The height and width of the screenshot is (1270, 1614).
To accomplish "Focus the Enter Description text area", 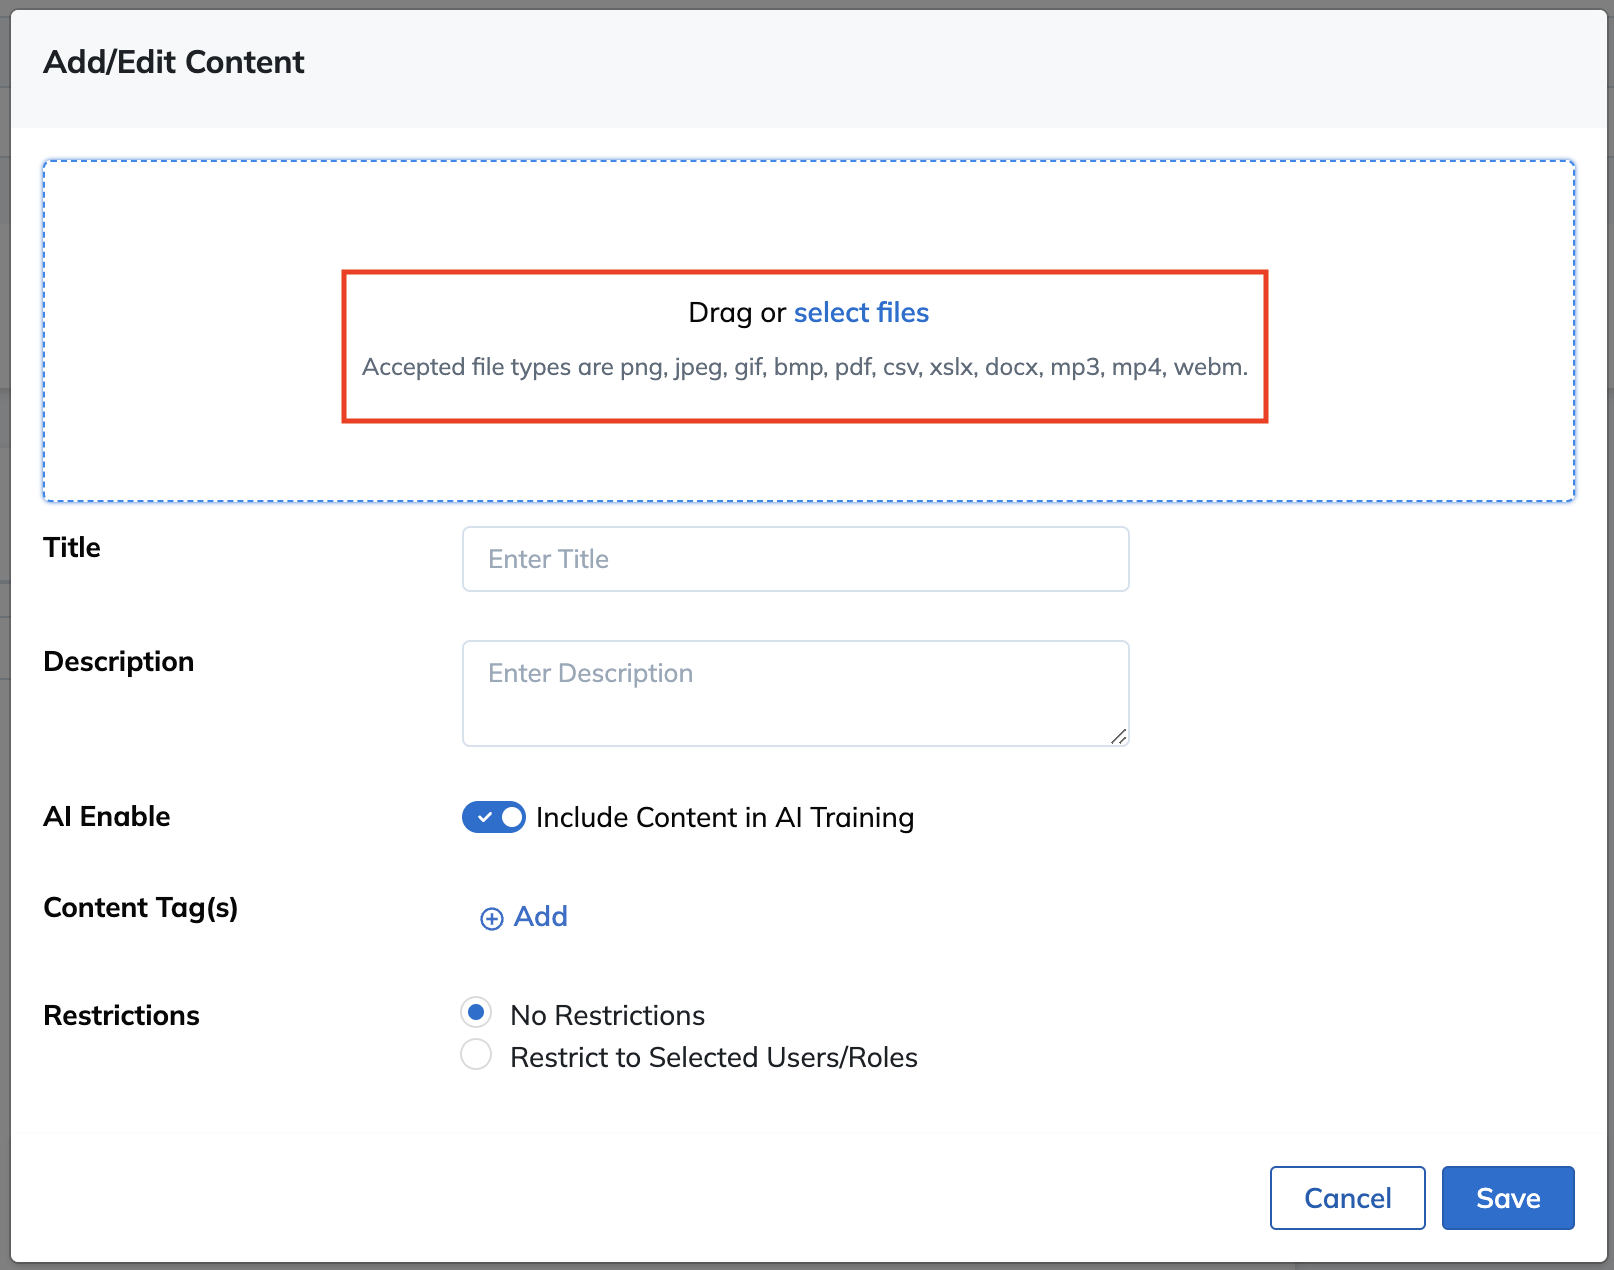I will point(796,693).
